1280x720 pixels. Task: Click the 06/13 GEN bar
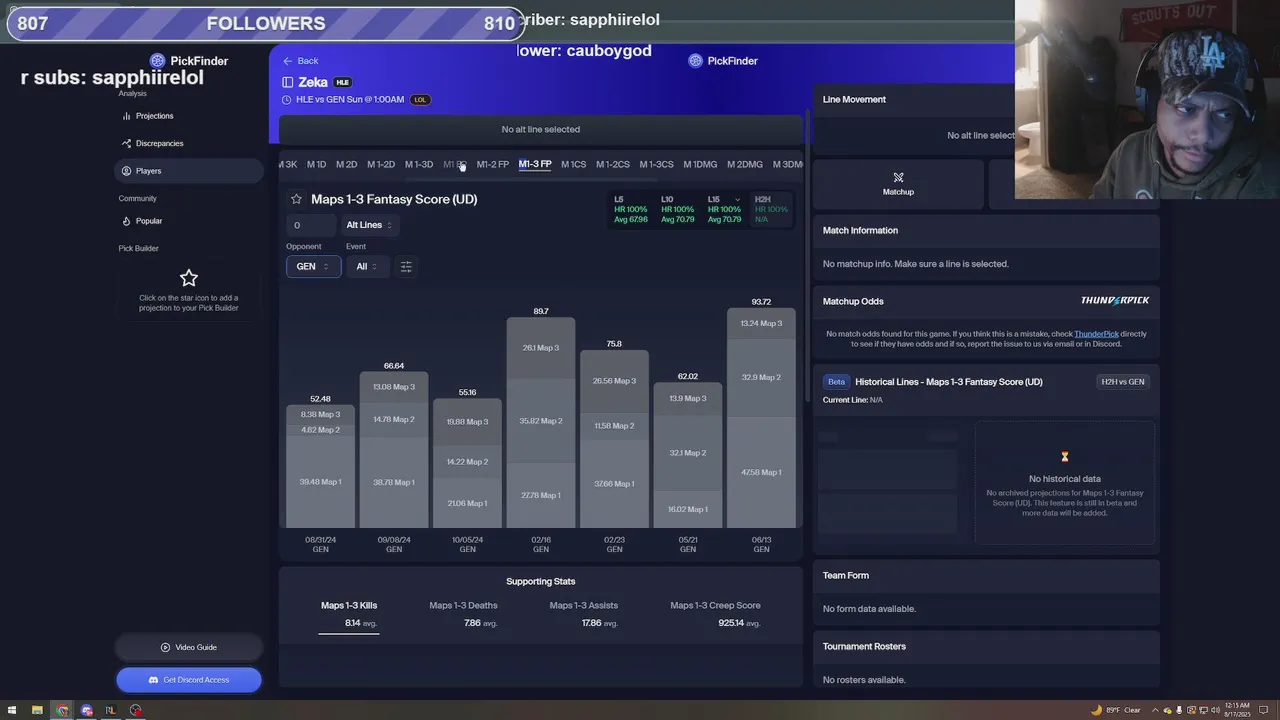coord(761,418)
